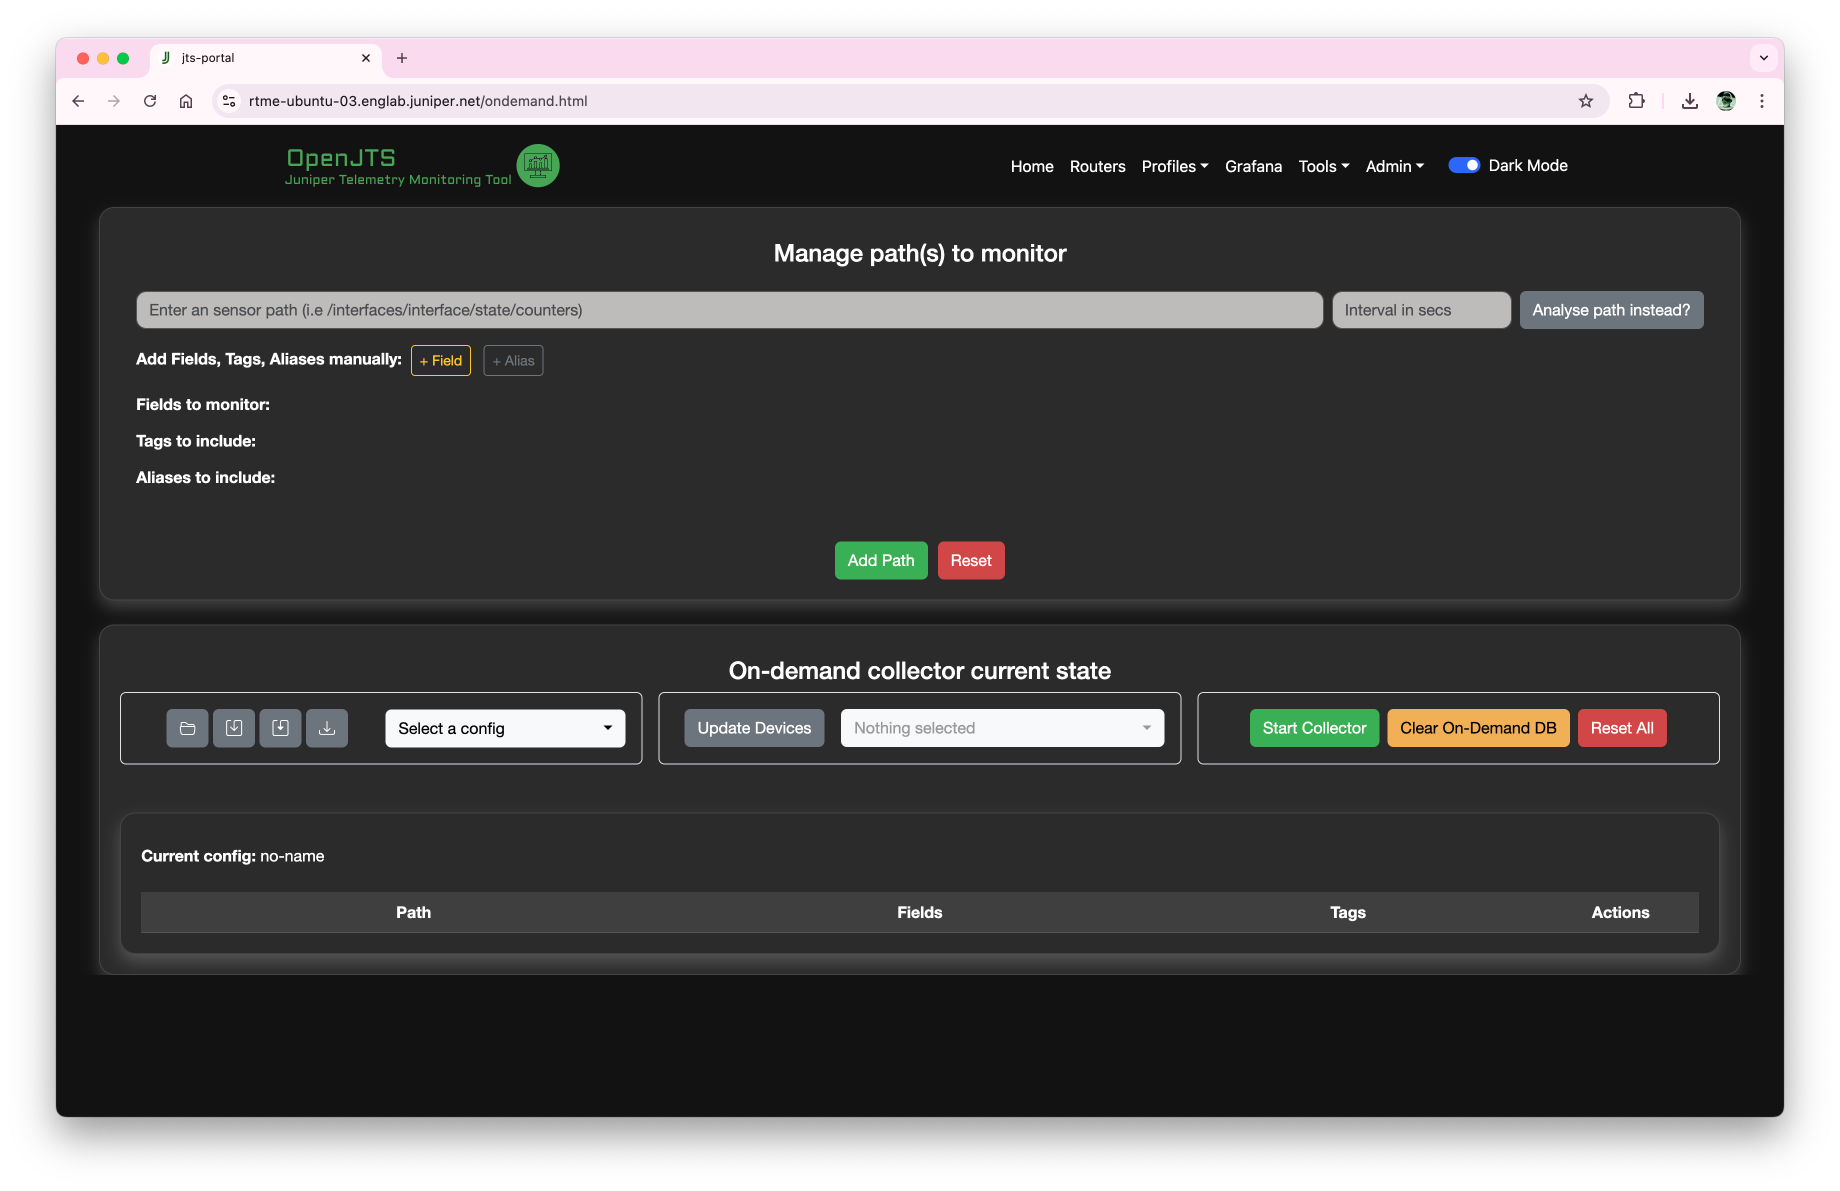The height and width of the screenshot is (1191, 1840).
Task: Expand the Profiles dropdown menu
Action: [1174, 166]
